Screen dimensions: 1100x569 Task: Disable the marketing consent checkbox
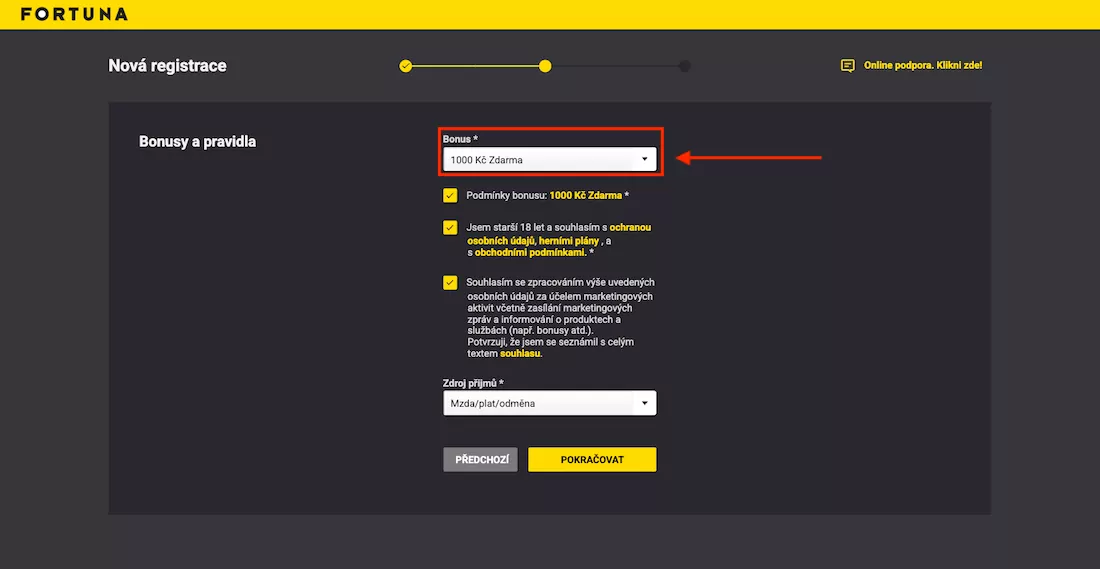[450, 283]
